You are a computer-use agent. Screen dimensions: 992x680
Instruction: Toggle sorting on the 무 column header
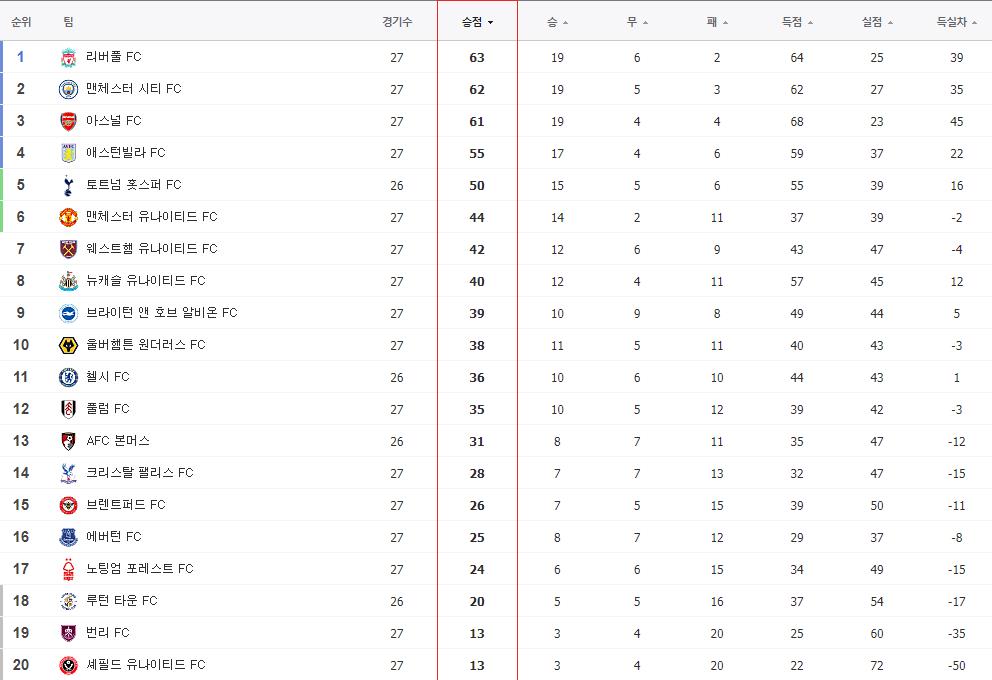coord(645,20)
